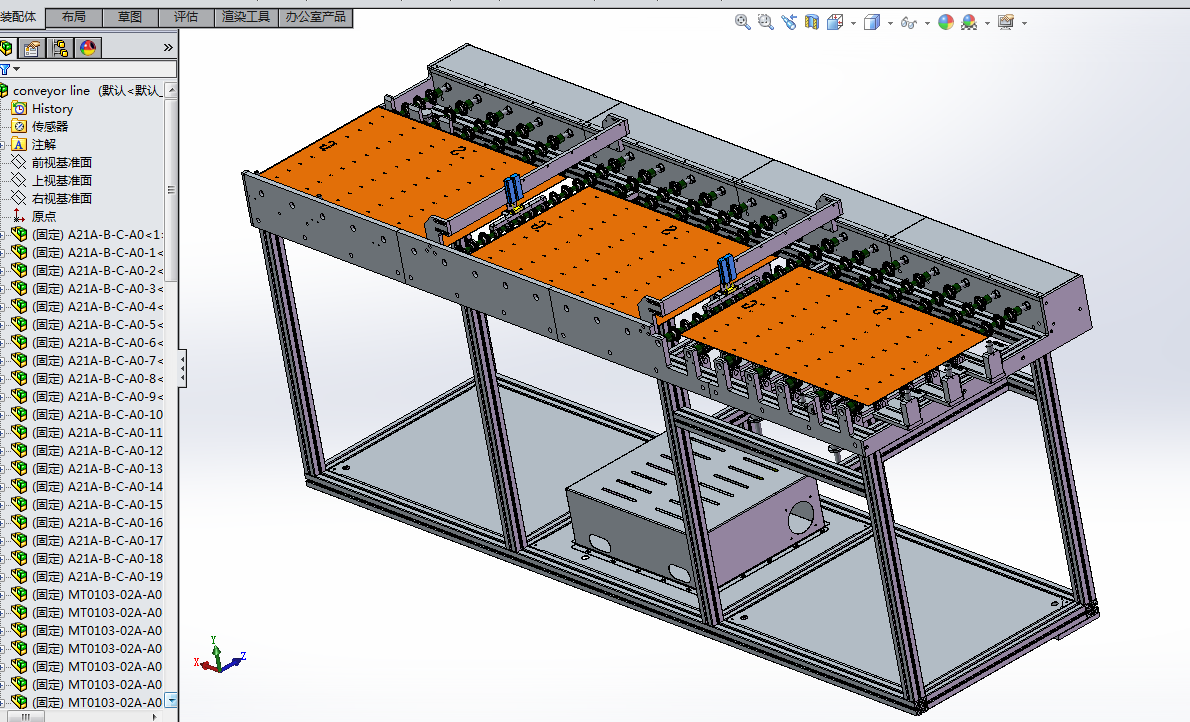The image size is (1190, 722).
Task: Switch to the 渲染工具 tab
Action: point(246,17)
